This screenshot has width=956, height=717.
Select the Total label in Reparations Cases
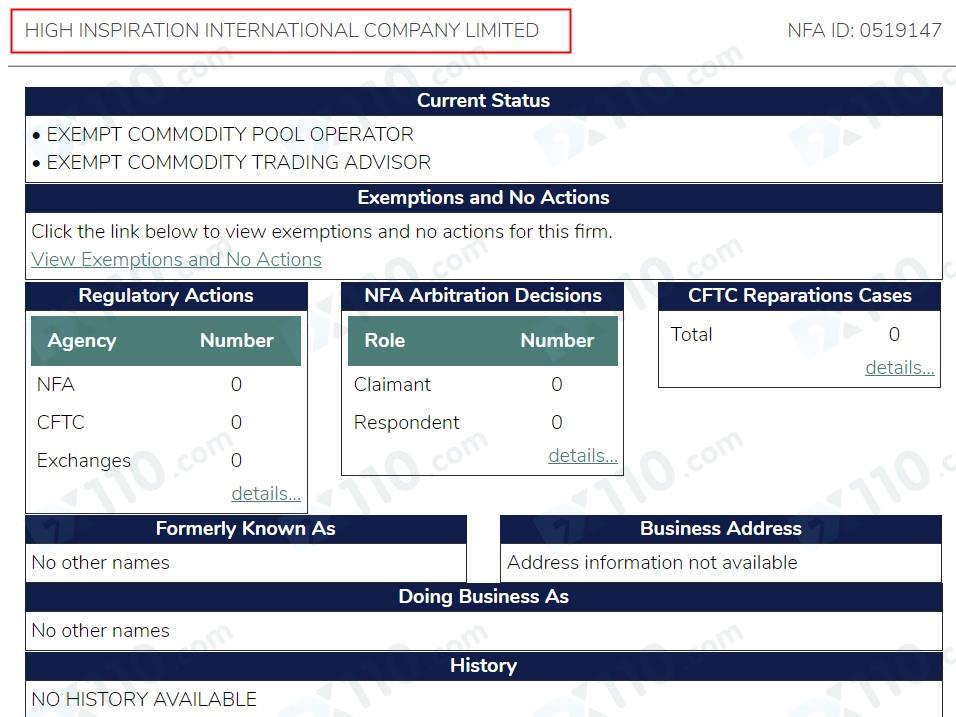coord(691,335)
